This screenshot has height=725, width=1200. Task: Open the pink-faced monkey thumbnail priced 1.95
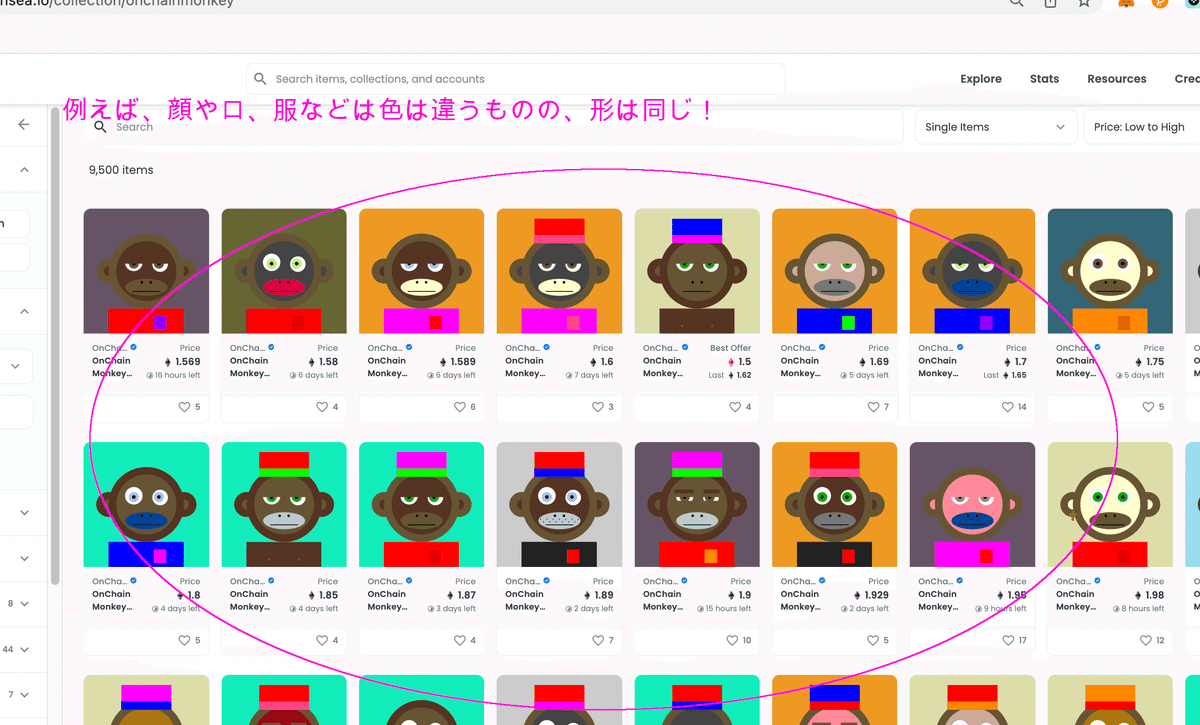tap(972, 505)
